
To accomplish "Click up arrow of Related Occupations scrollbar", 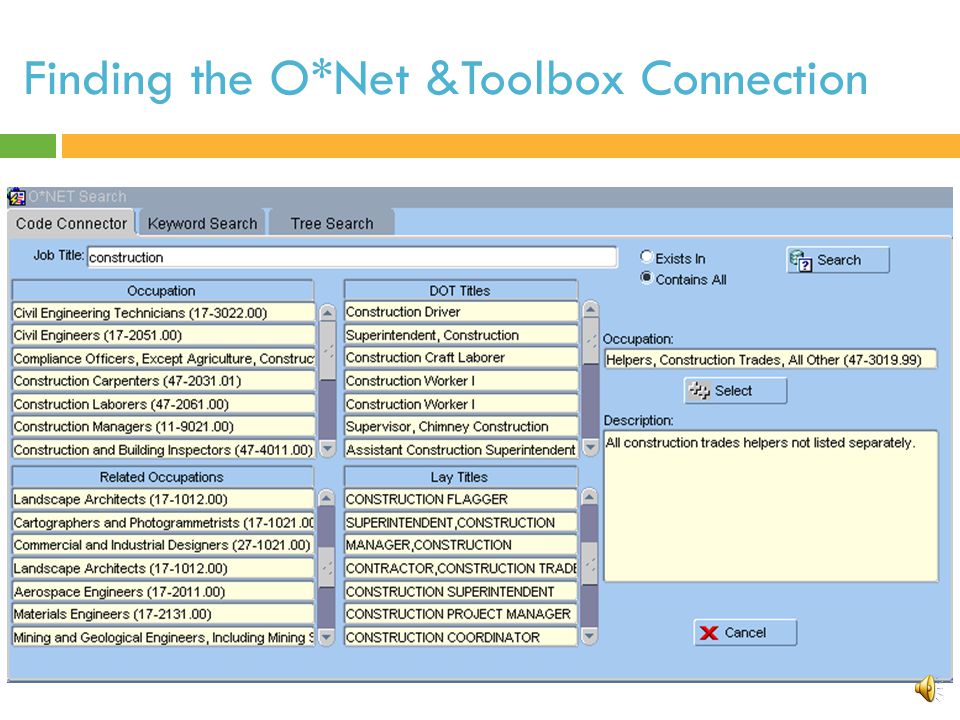I will (328, 498).
